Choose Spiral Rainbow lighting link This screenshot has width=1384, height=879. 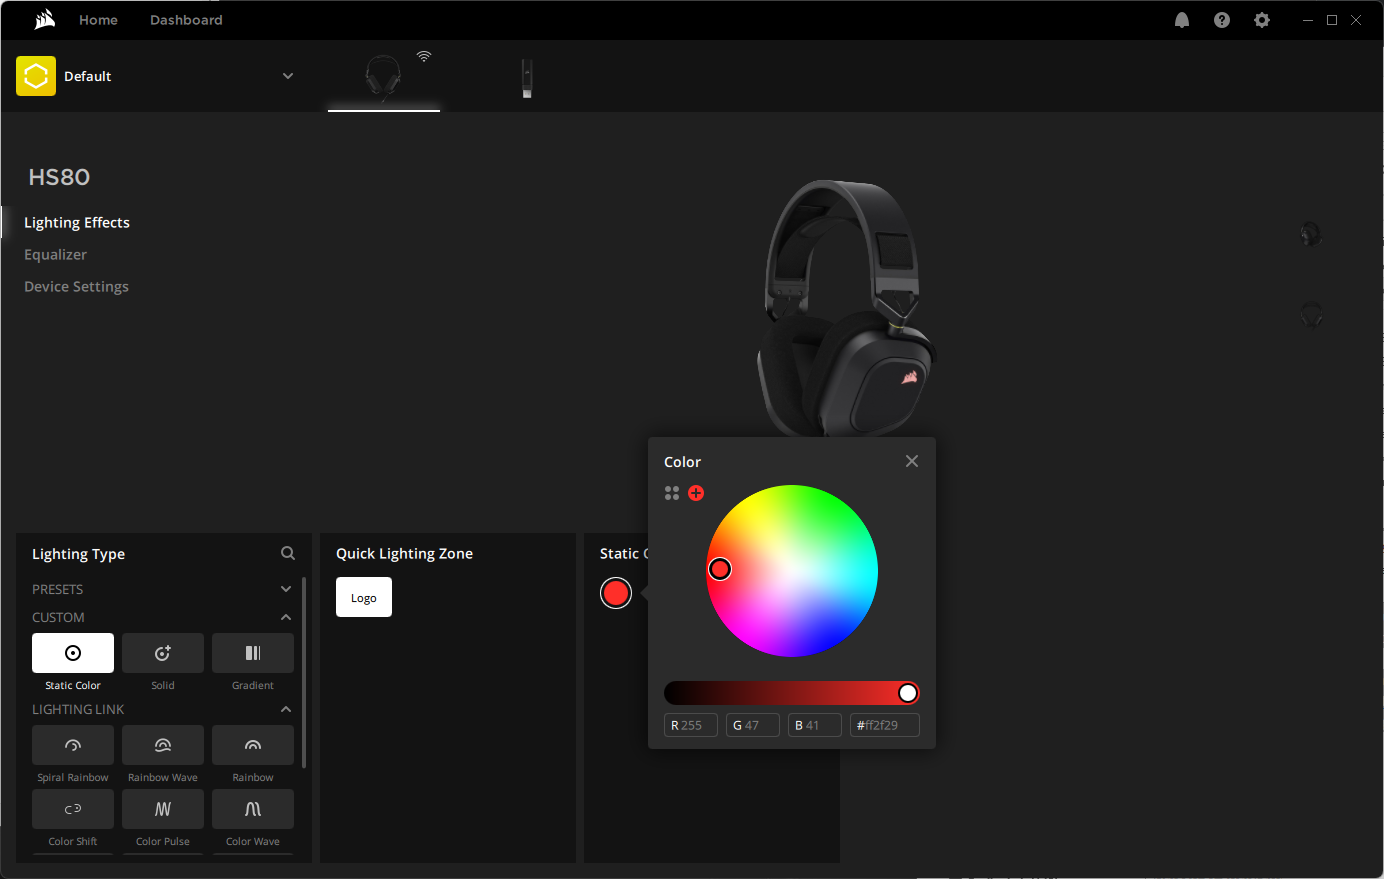73,745
